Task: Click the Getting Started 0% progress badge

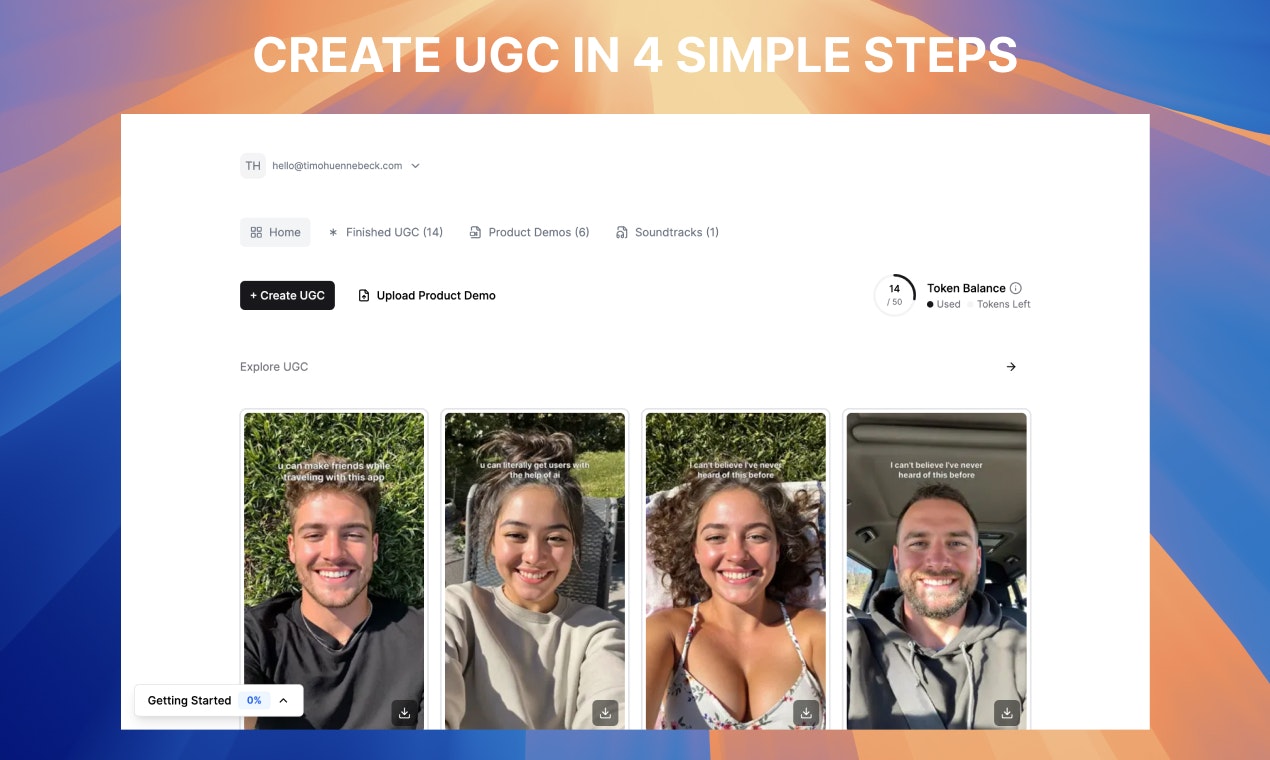Action: pos(254,701)
